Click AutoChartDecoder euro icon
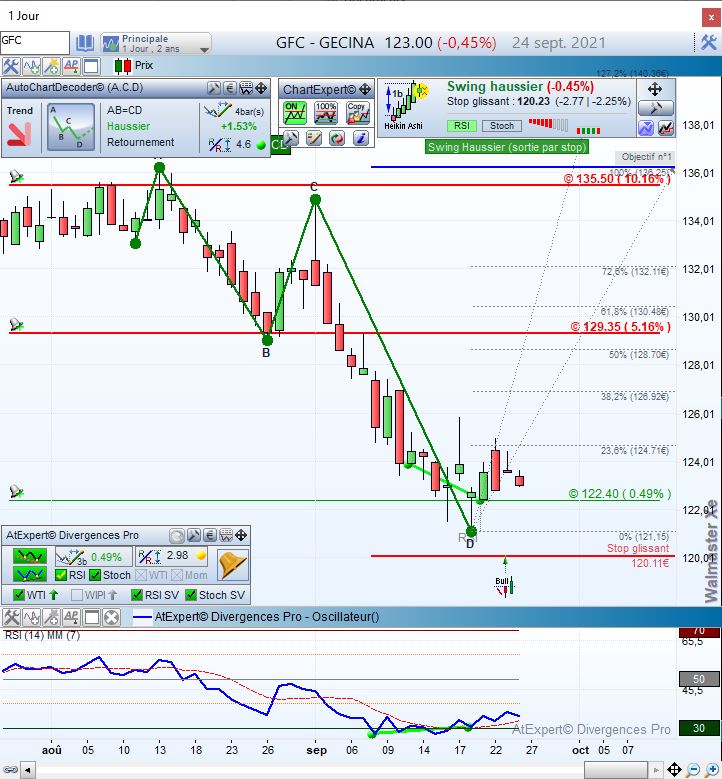 click(x=230, y=88)
